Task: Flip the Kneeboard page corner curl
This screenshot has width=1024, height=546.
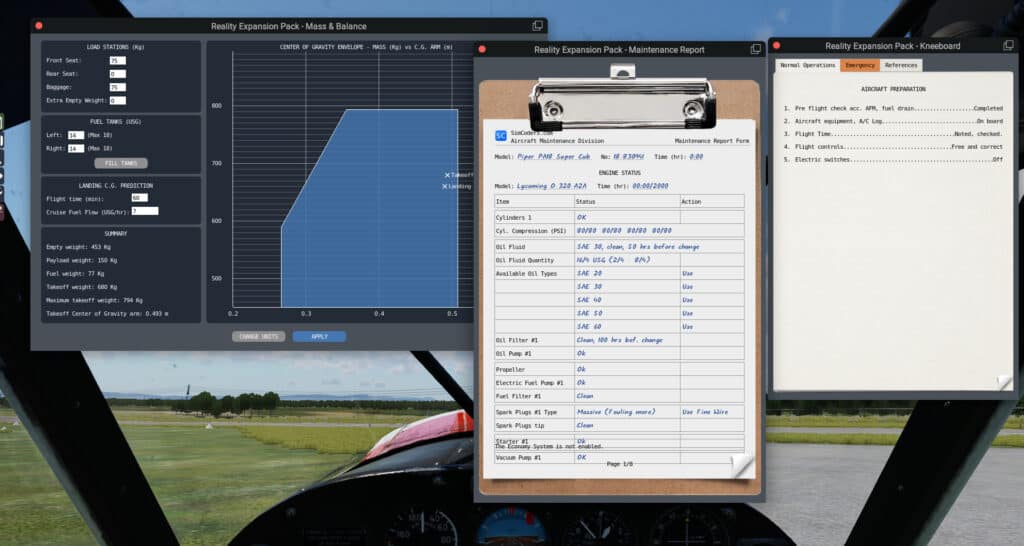Action: (x=1004, y=382)
